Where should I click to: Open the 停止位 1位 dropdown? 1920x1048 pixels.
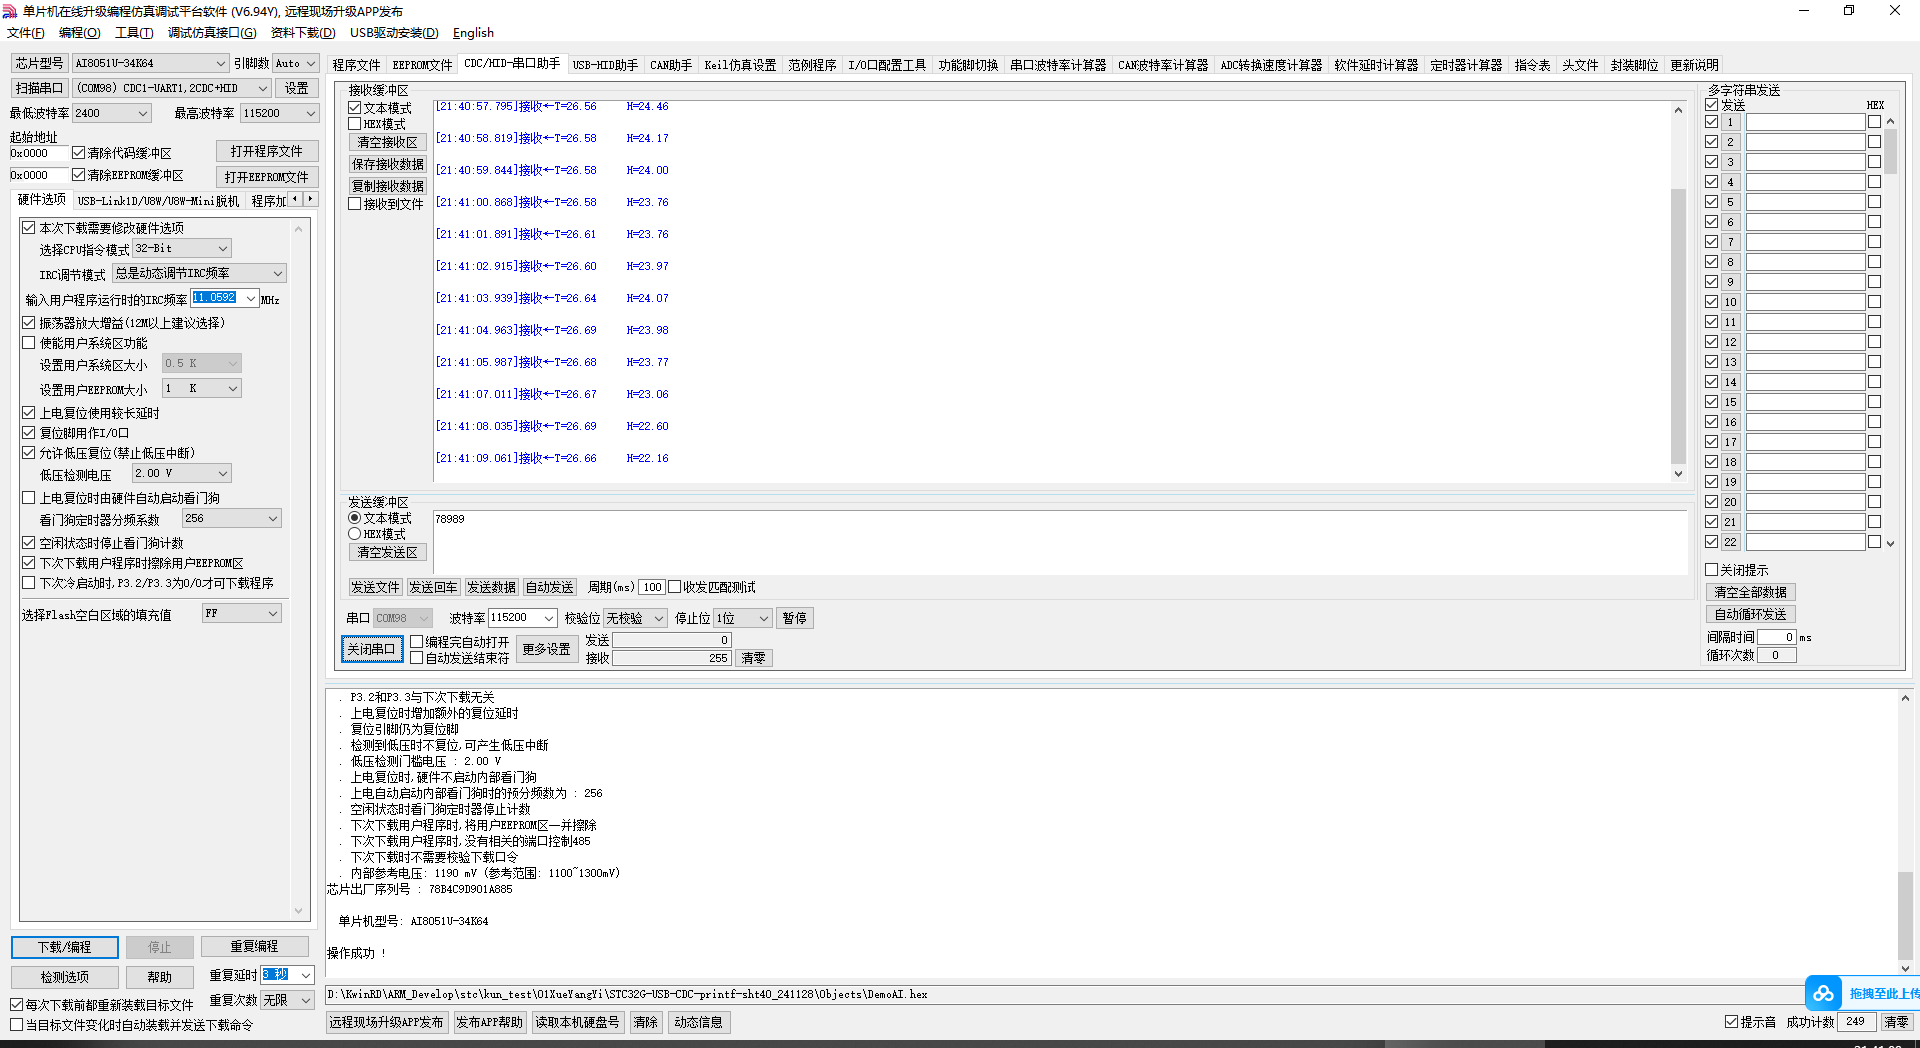(x=743, y=618)
